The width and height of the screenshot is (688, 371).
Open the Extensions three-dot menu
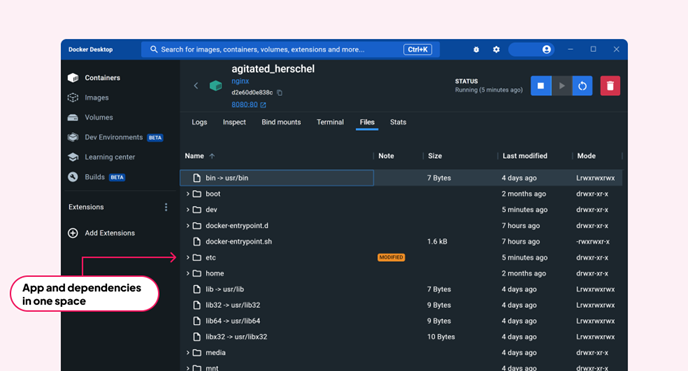(x=166, y=207)
